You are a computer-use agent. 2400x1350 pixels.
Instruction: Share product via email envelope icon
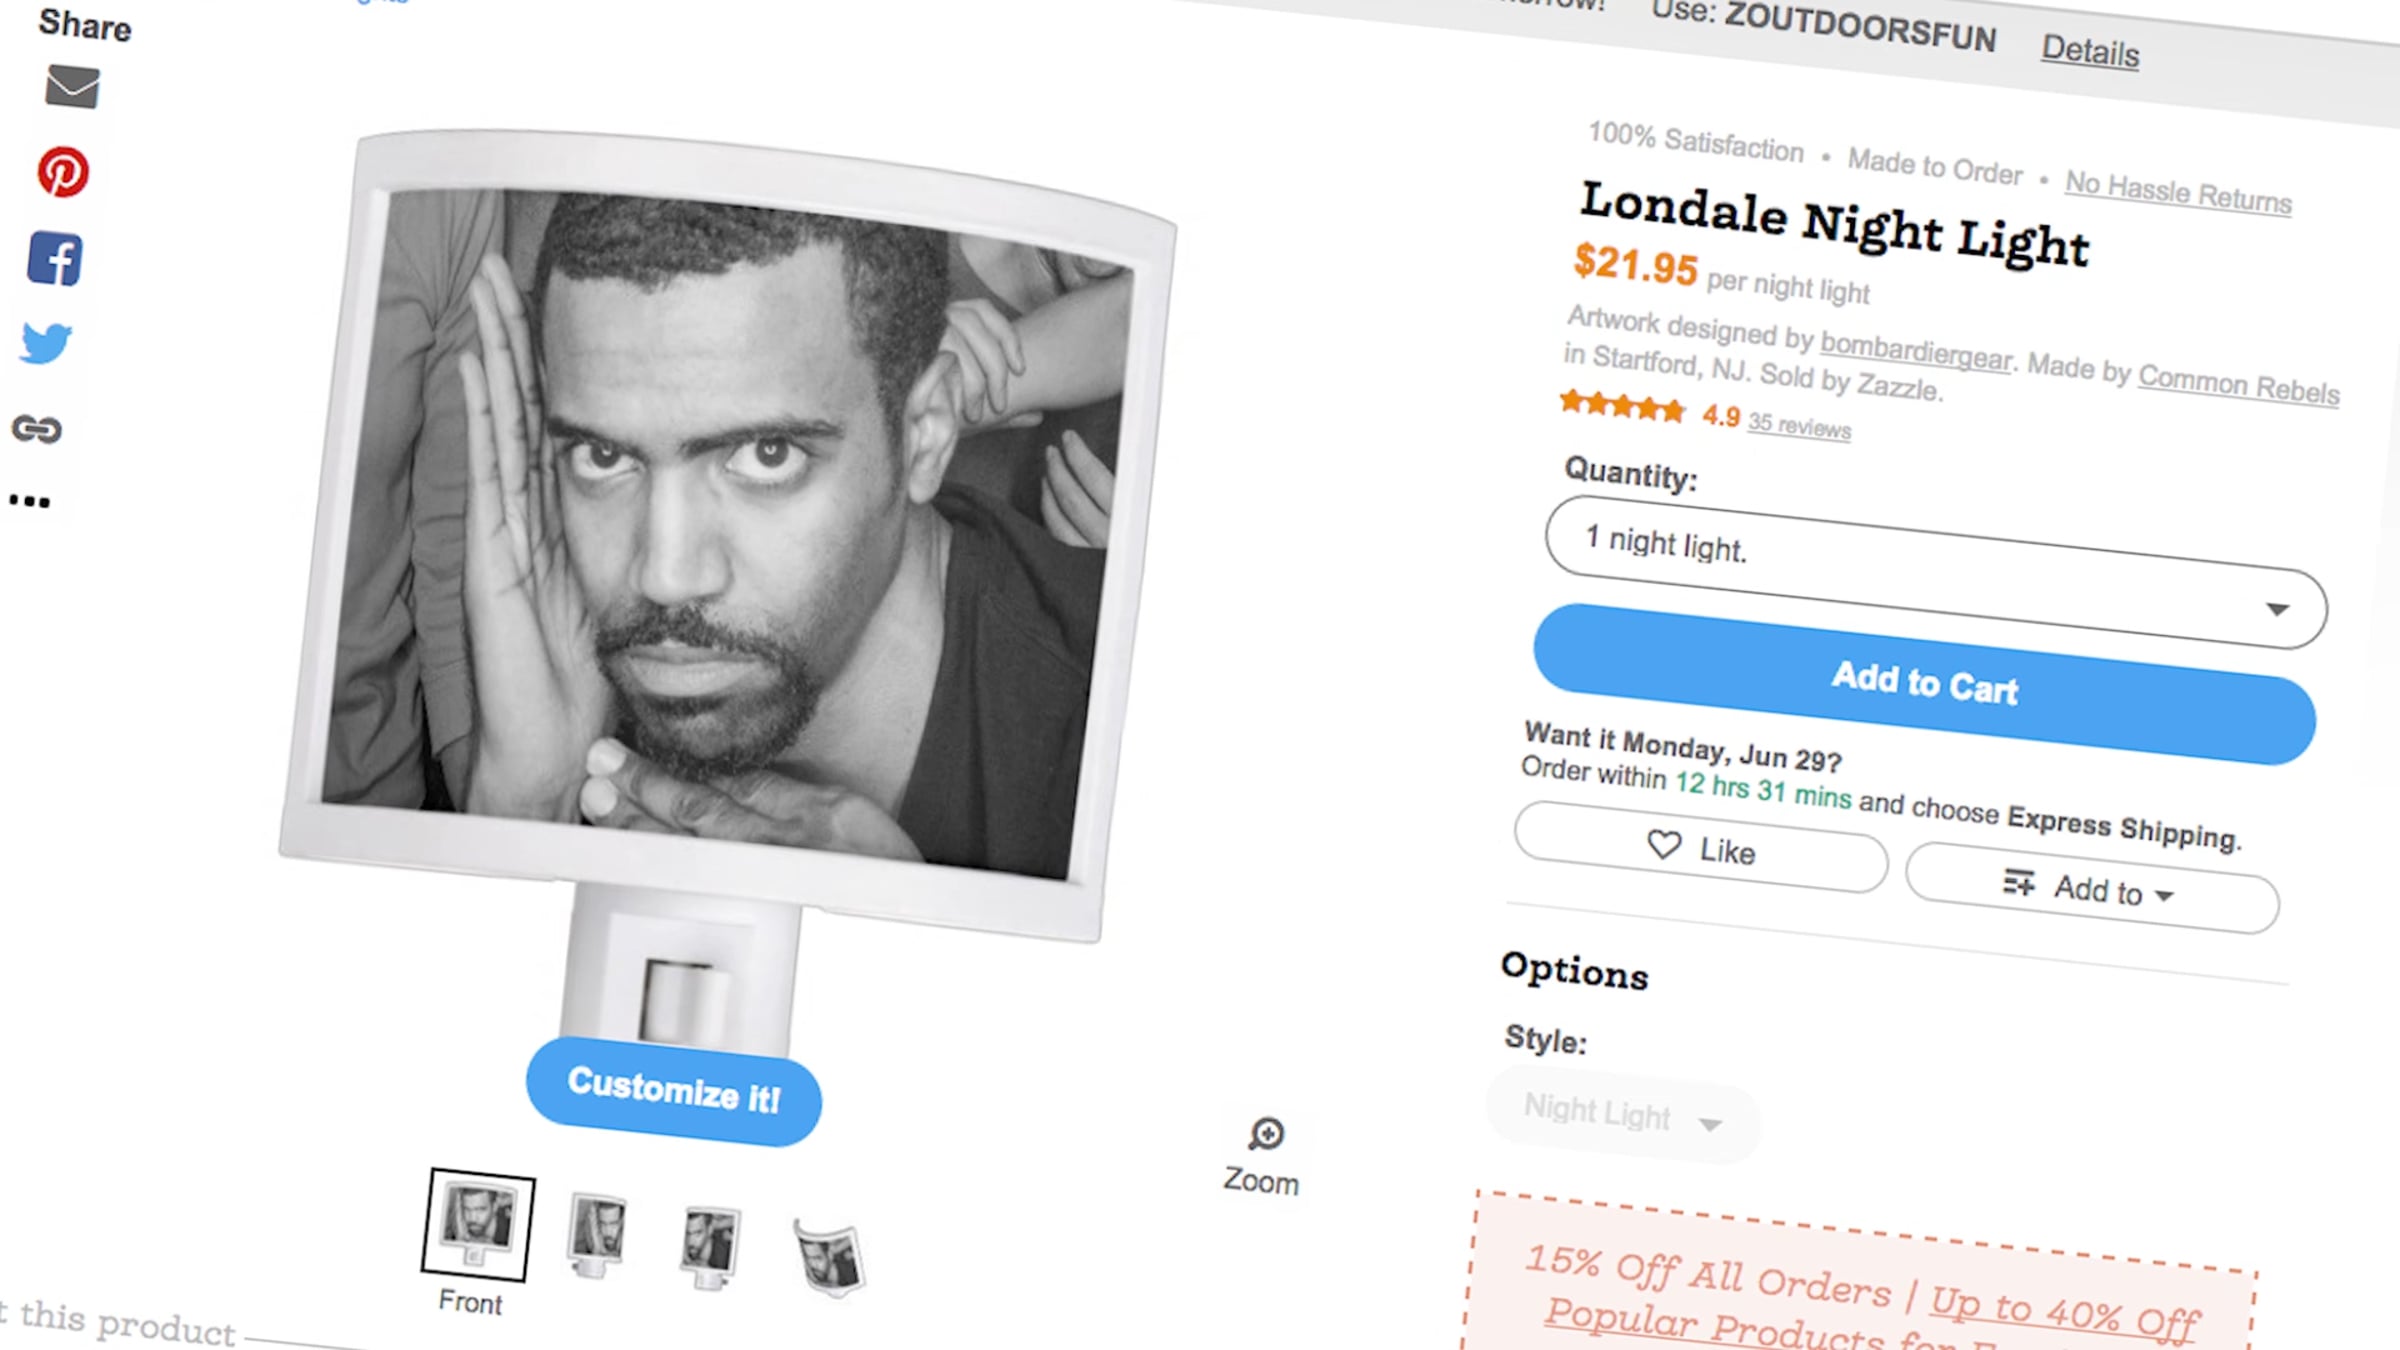(72, 87)
